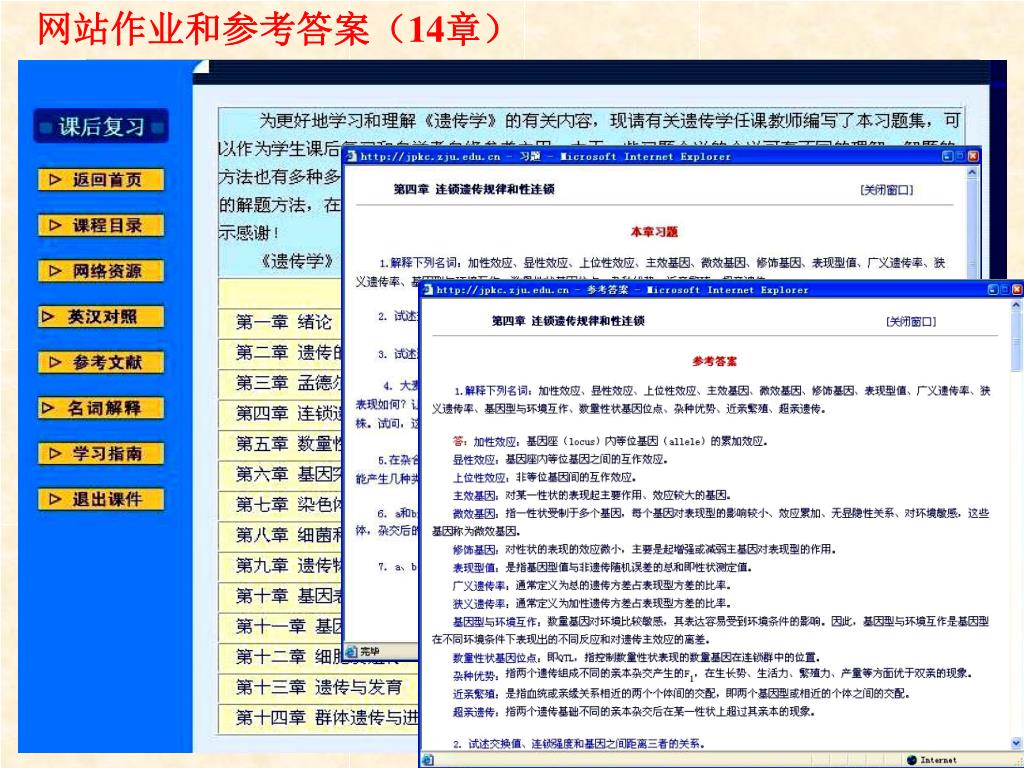Click the term 上位性效应 starting its own answer line
Image resolution: width=1024 pixels, height=768 pixels.
pos(479,477)
